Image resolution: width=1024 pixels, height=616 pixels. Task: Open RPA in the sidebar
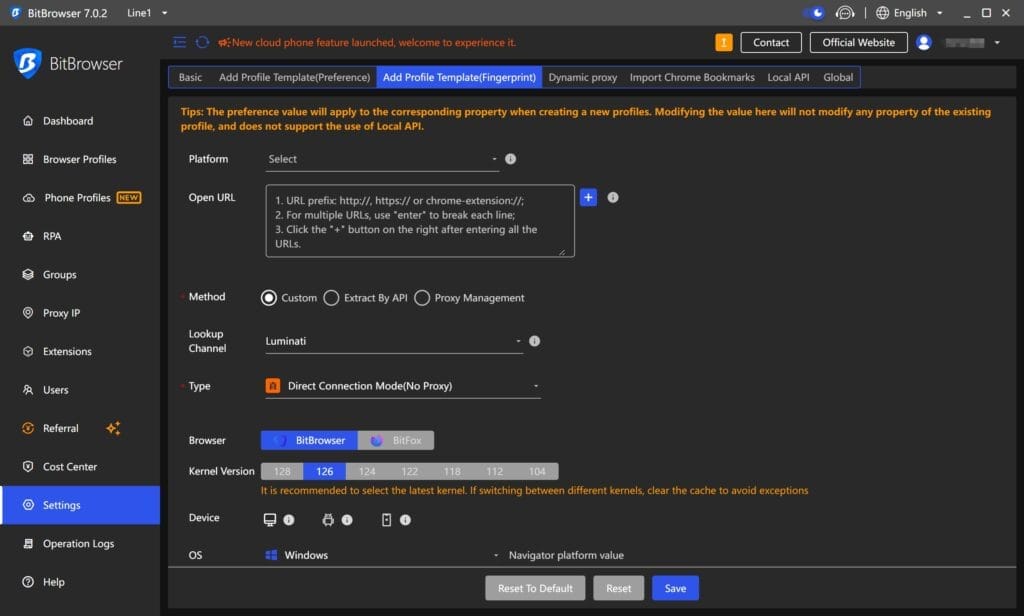click(80, 236)
